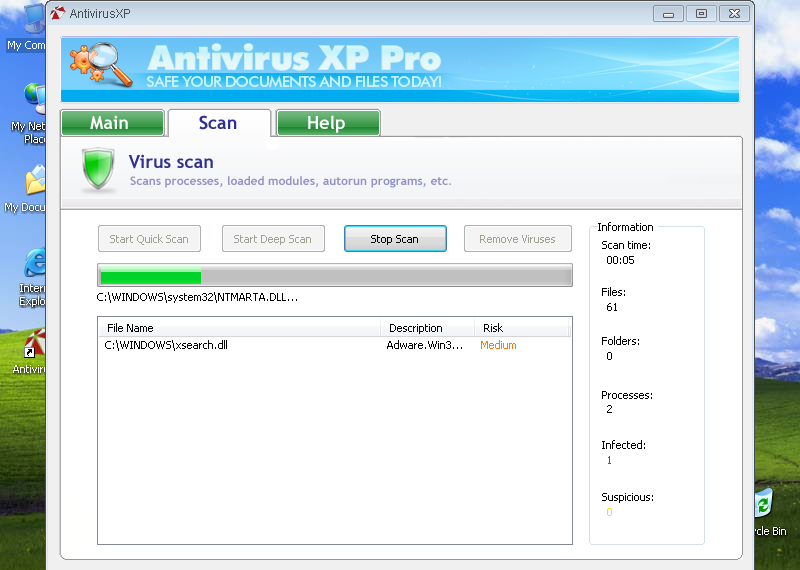Sort results by Risk column header
The image size is (800, 570).
point(521,328)
